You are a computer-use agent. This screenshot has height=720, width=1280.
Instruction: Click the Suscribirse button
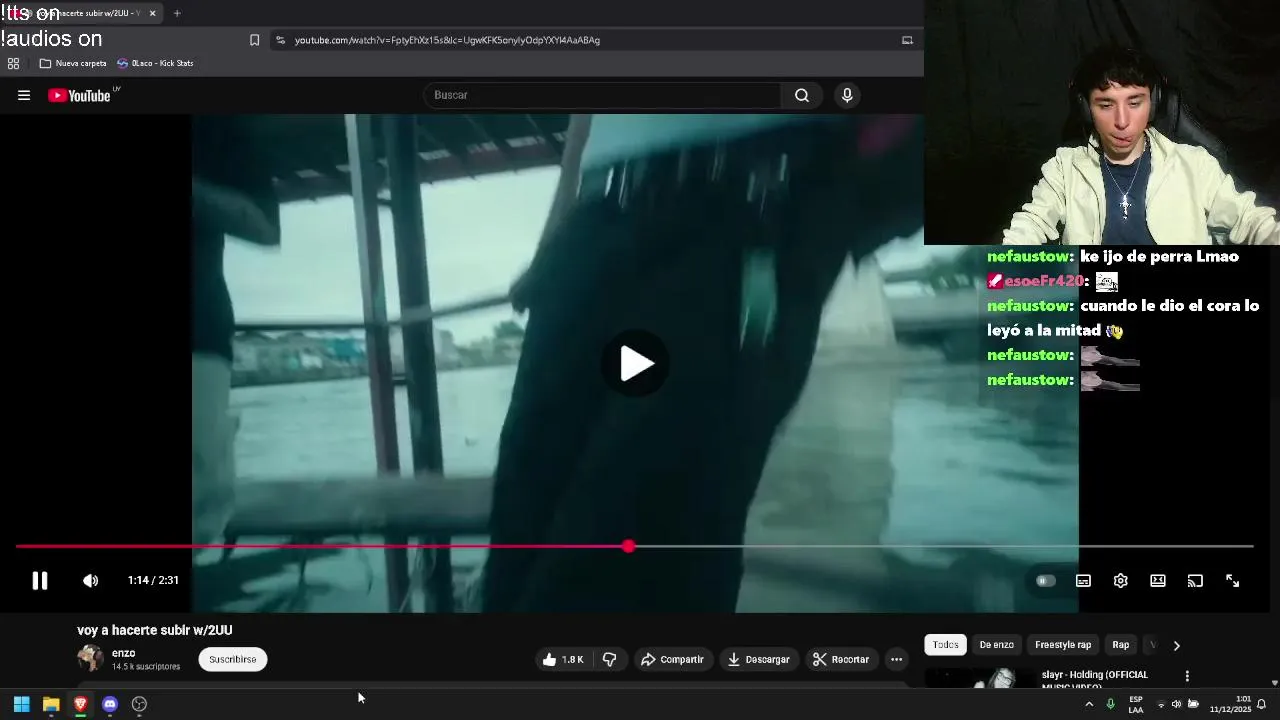pos(233,659)
